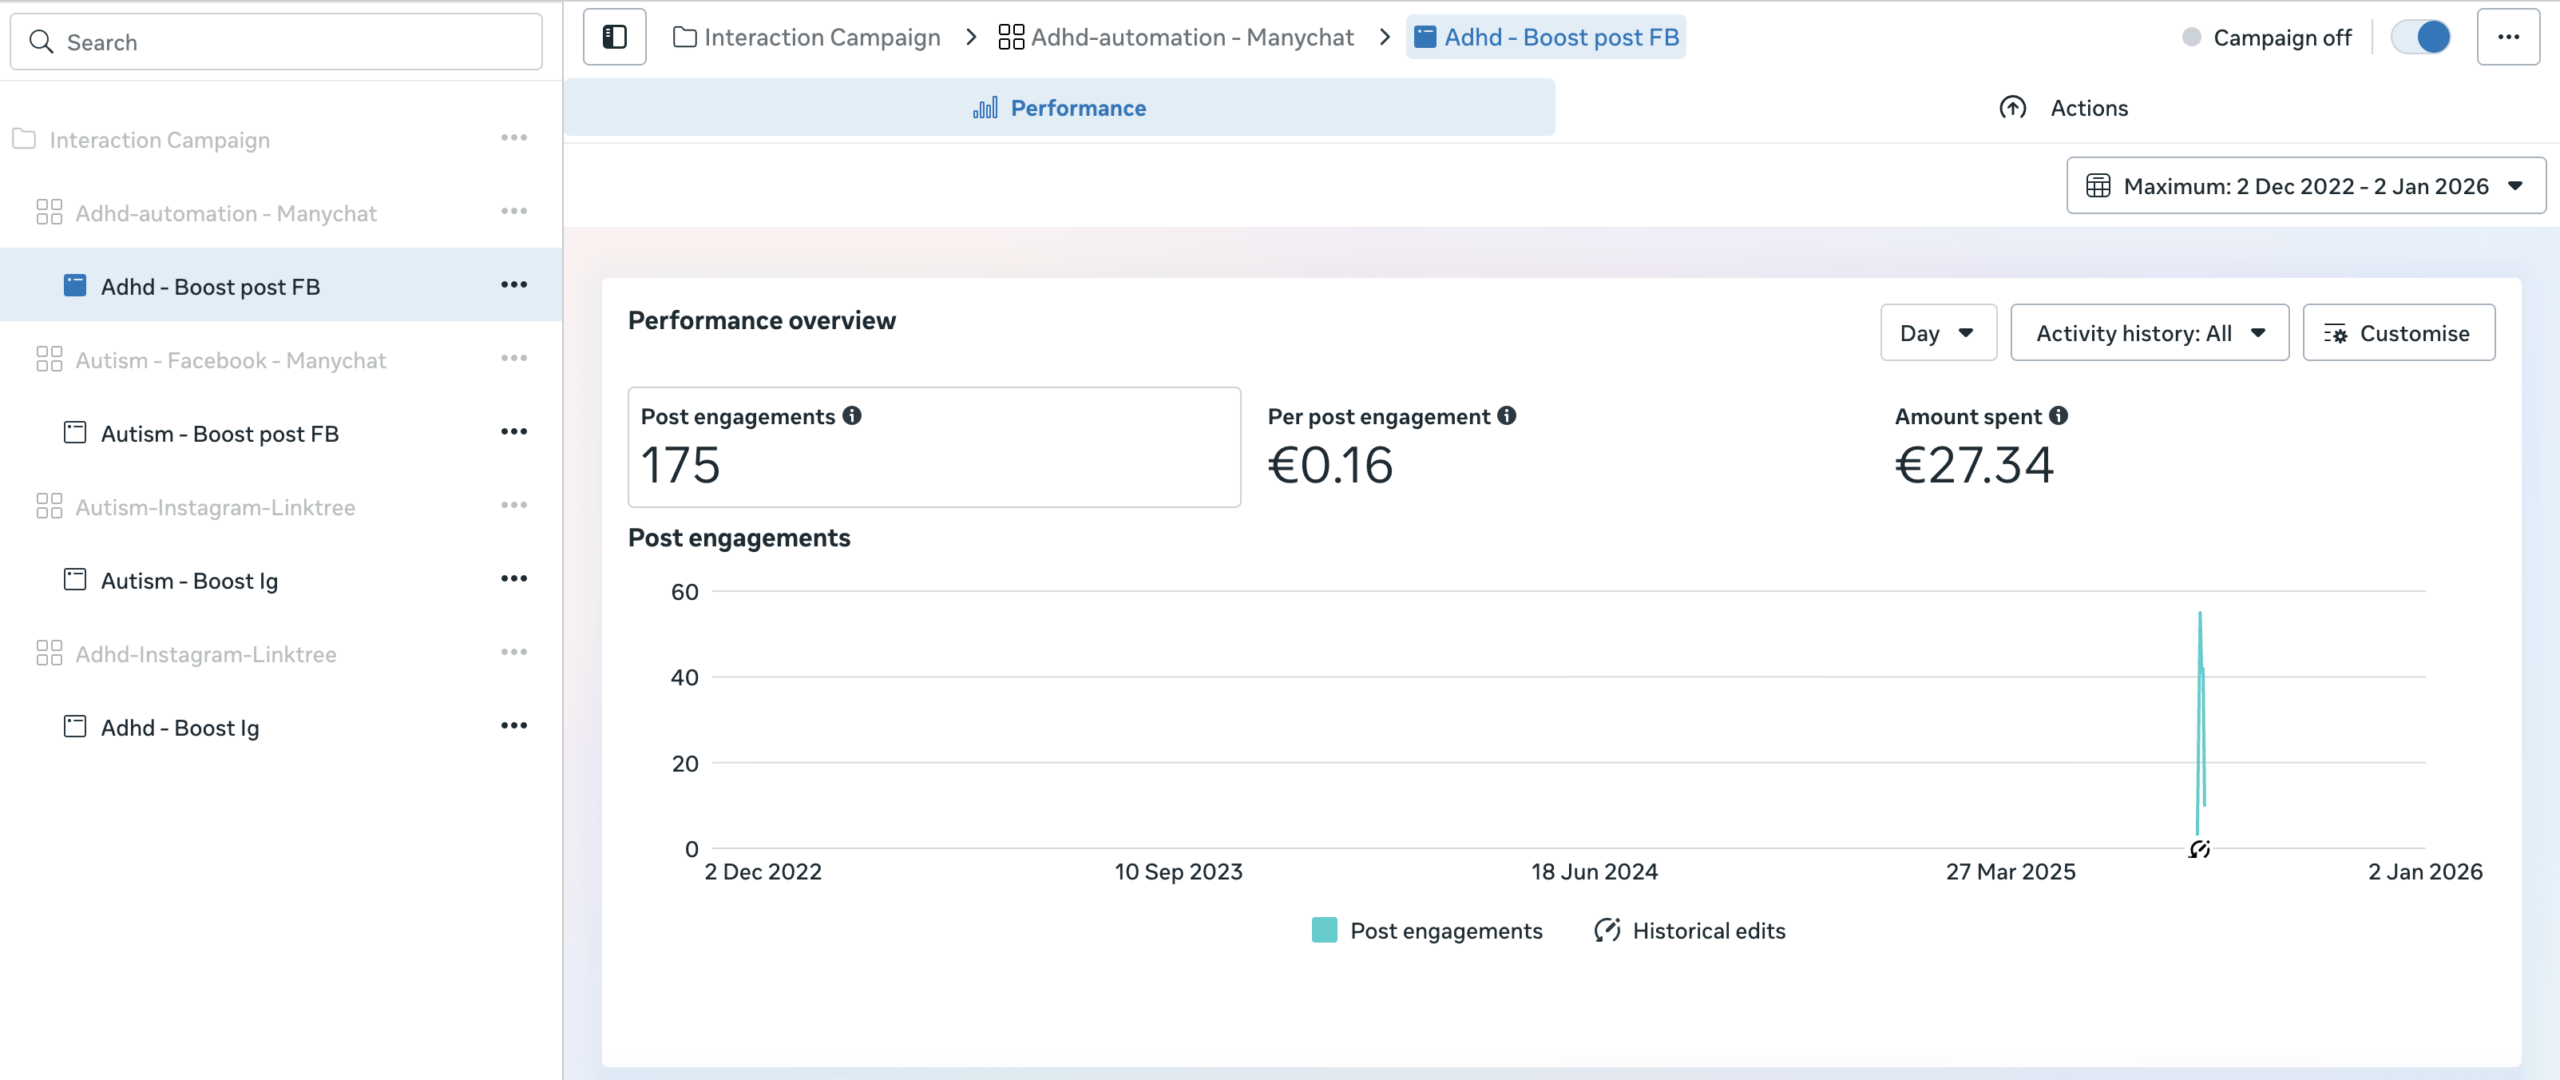This screenshot has width=2560, height=1080.
Task: Collapse the sidebar panel icon
Action: (614, 37)
